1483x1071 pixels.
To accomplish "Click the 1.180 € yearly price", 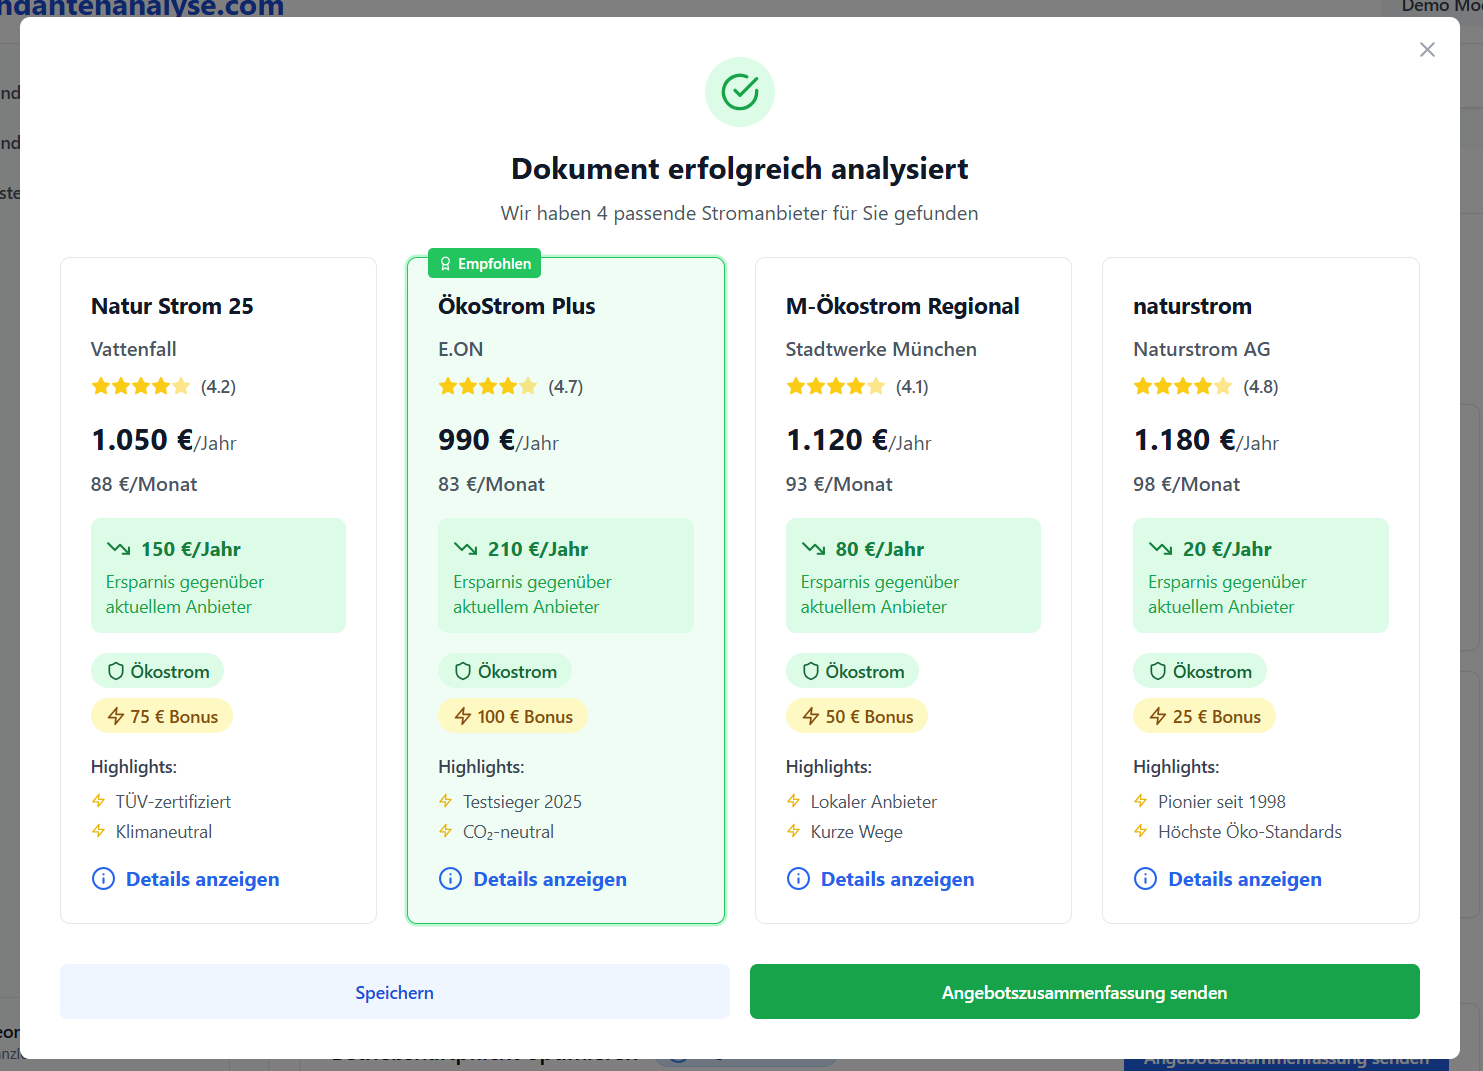I will point(1184,440).
